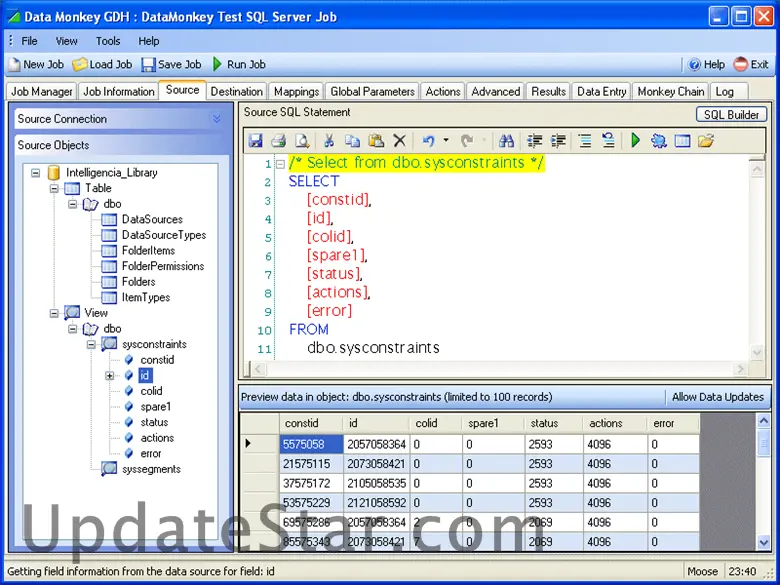Save Job from the main toolbar
Image resolution: width=780 pixels, height=585 pixels.
point(172,64)
